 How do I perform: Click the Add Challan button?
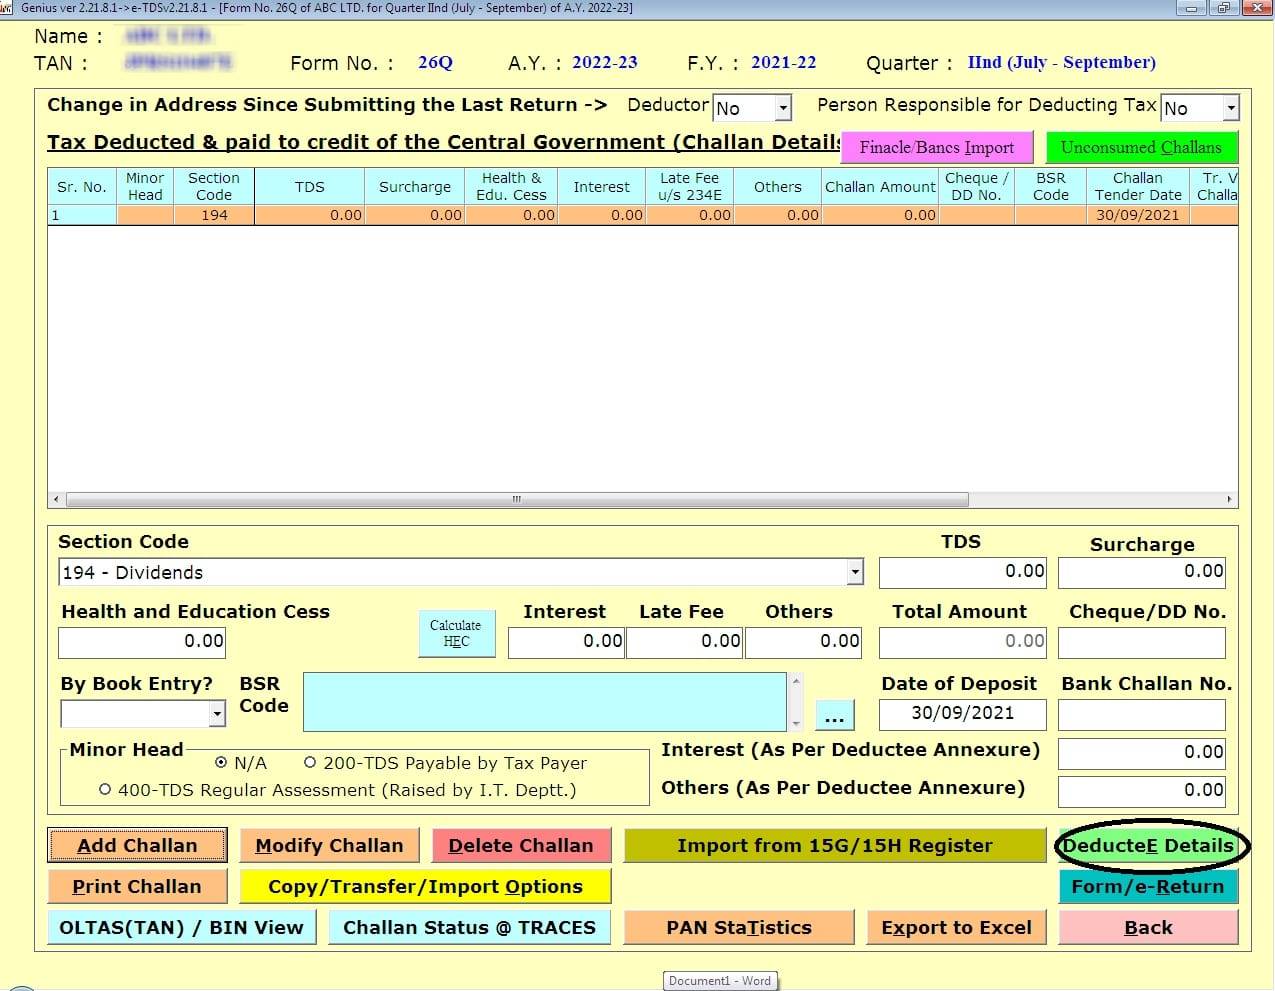coord(137,845)
